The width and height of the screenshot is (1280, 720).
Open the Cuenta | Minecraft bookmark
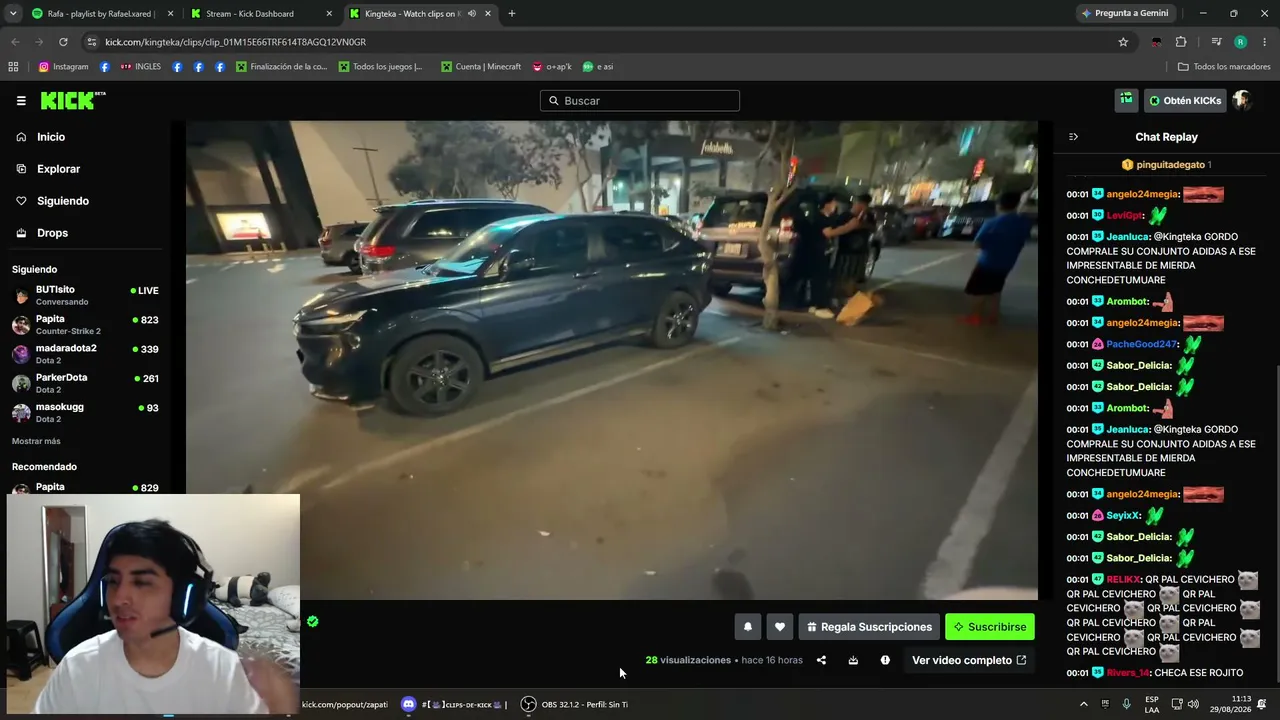click(x=482, y=67)
